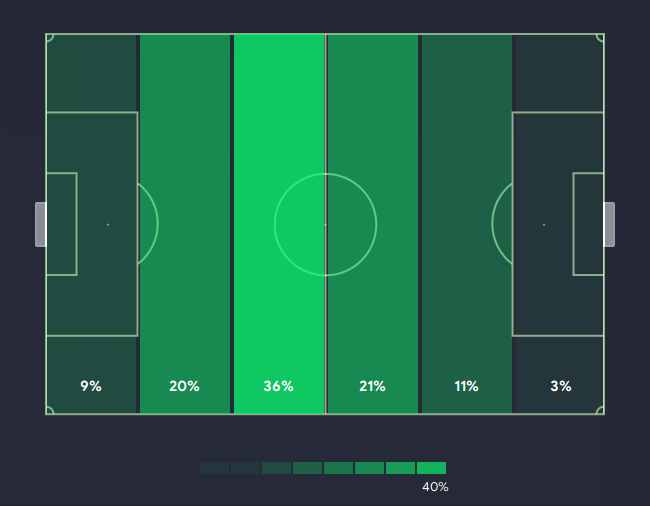Click the left penalty arc

coord(148,224)
